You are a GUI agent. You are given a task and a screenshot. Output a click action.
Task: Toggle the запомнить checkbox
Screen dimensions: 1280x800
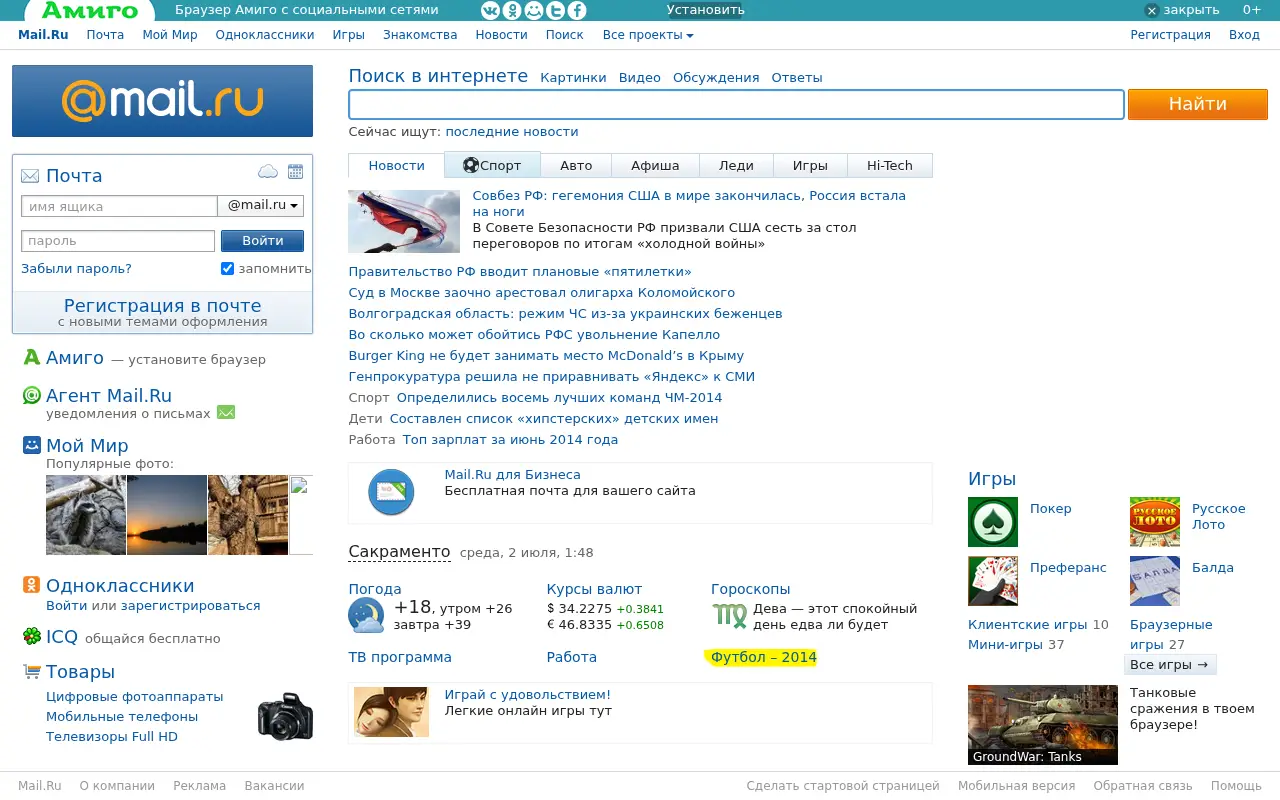(x=227, y=268)
